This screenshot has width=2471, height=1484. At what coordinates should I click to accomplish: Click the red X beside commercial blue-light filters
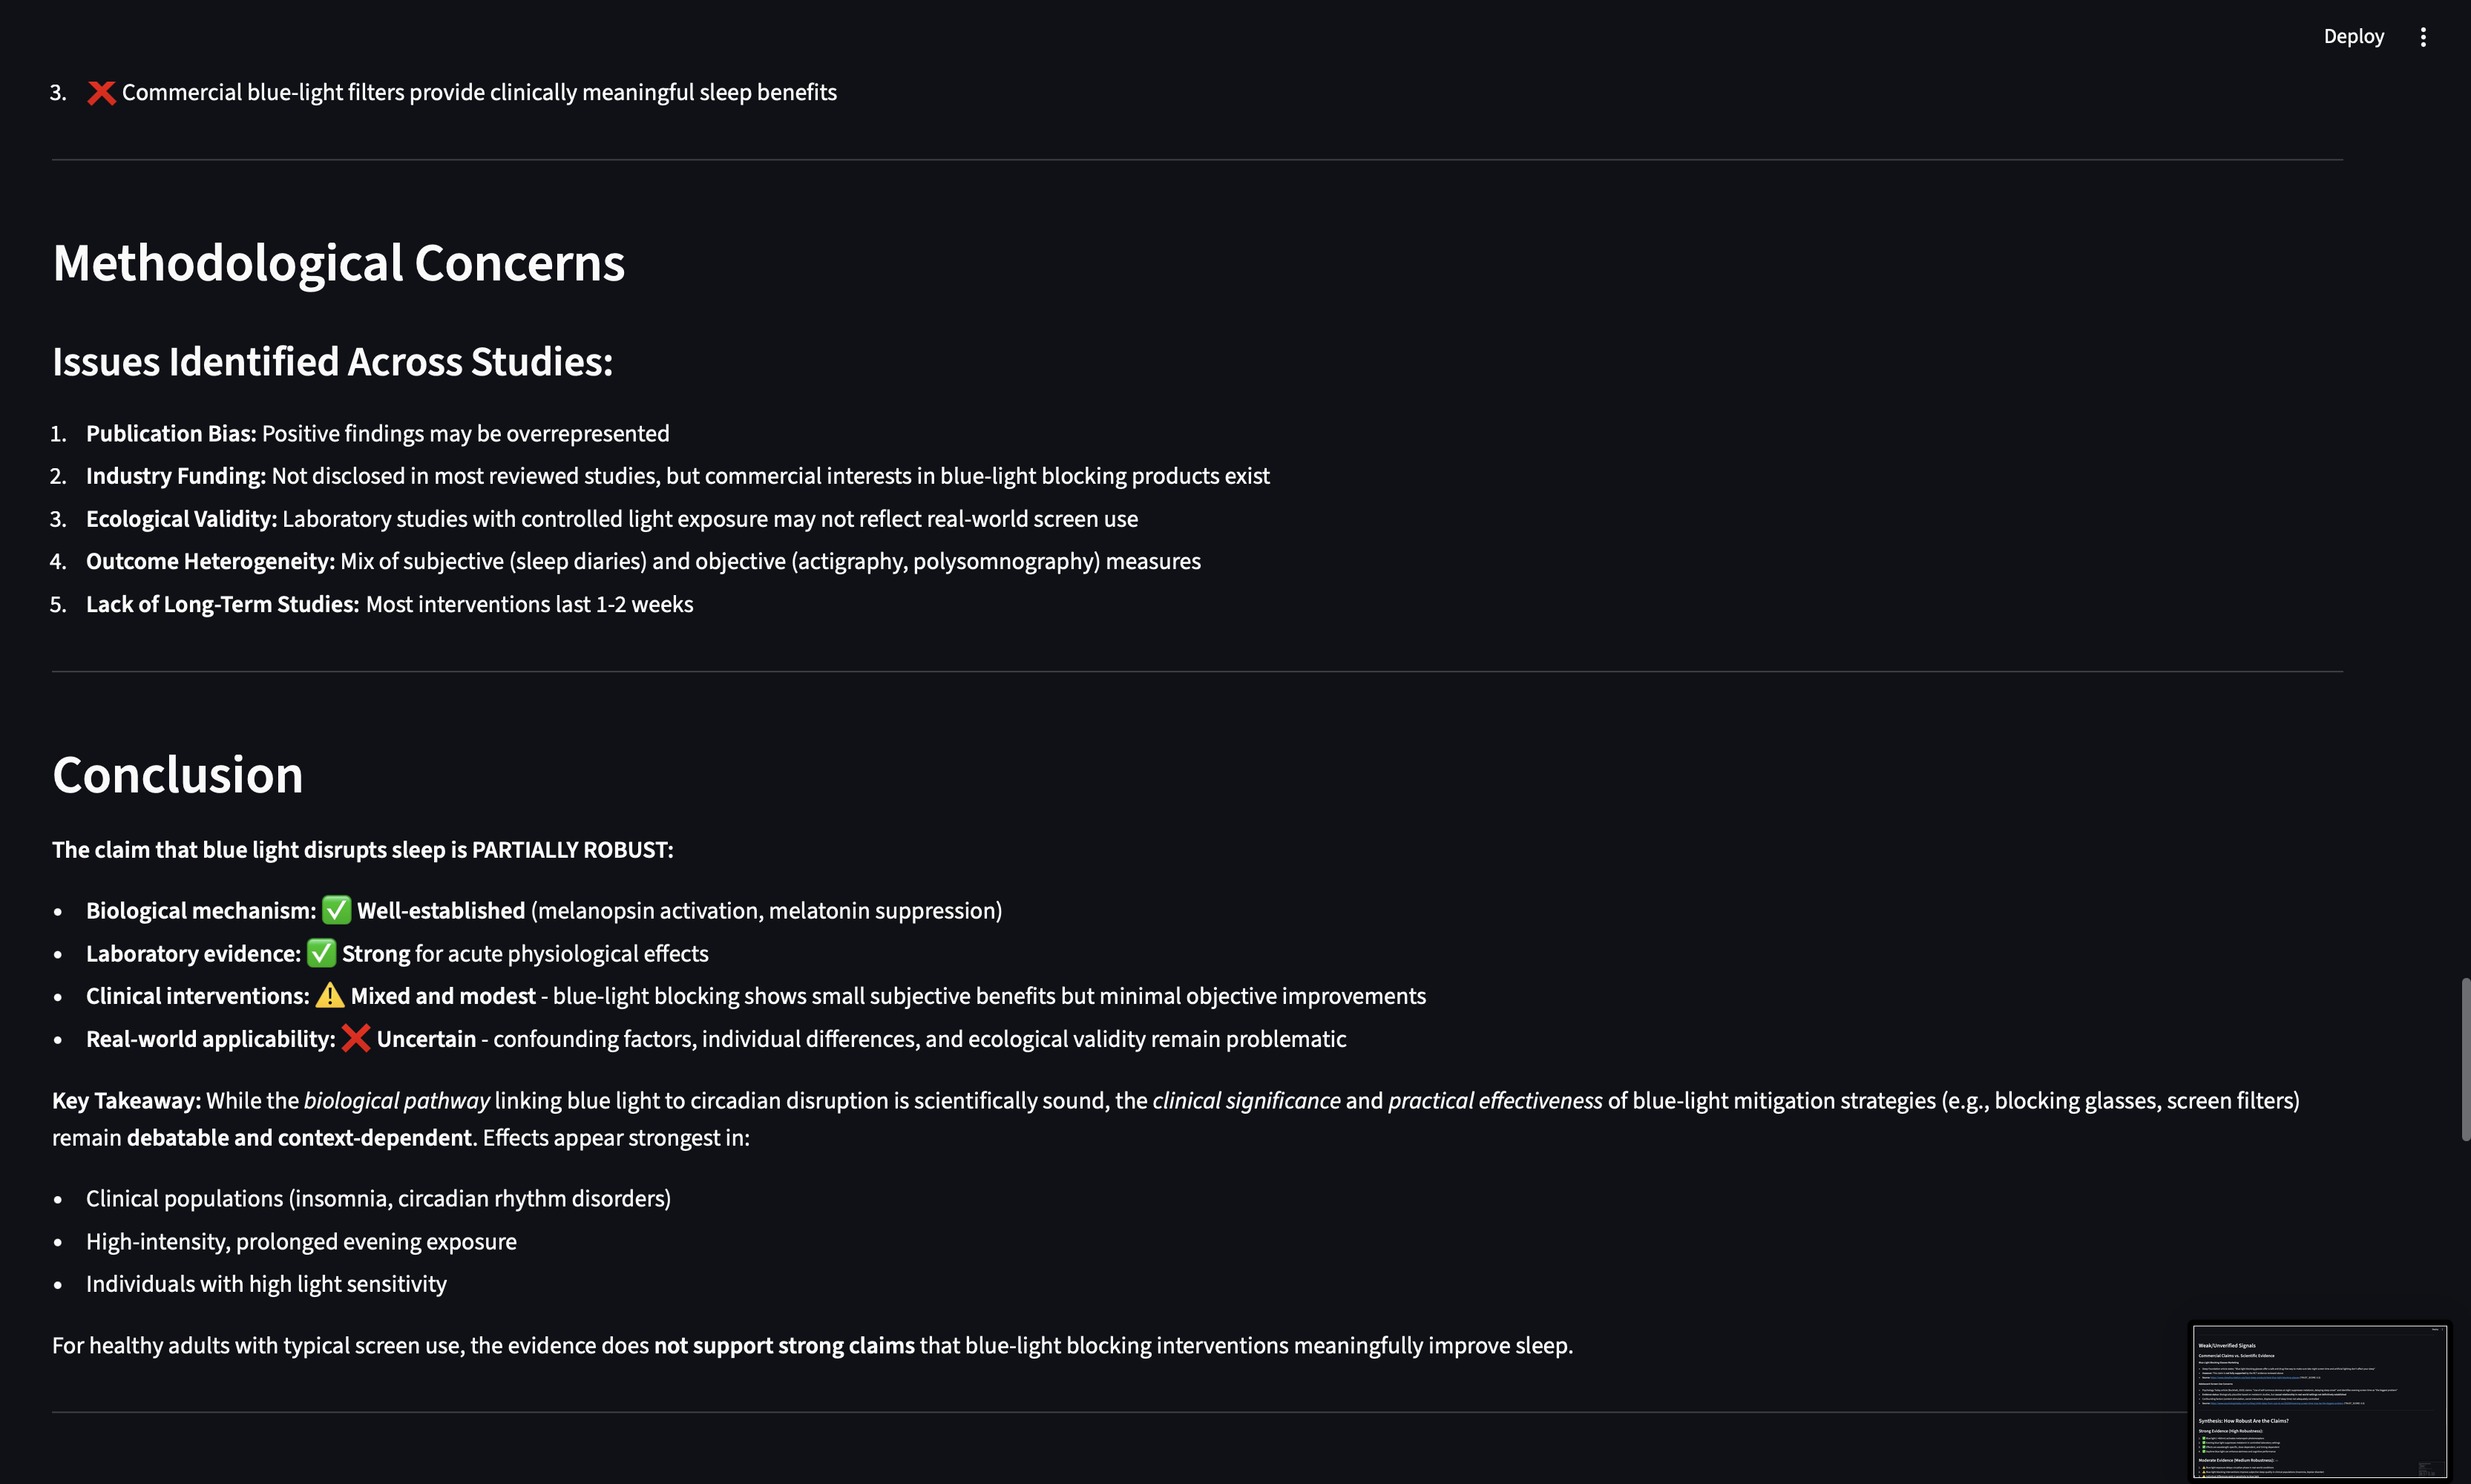click(101, 93)
